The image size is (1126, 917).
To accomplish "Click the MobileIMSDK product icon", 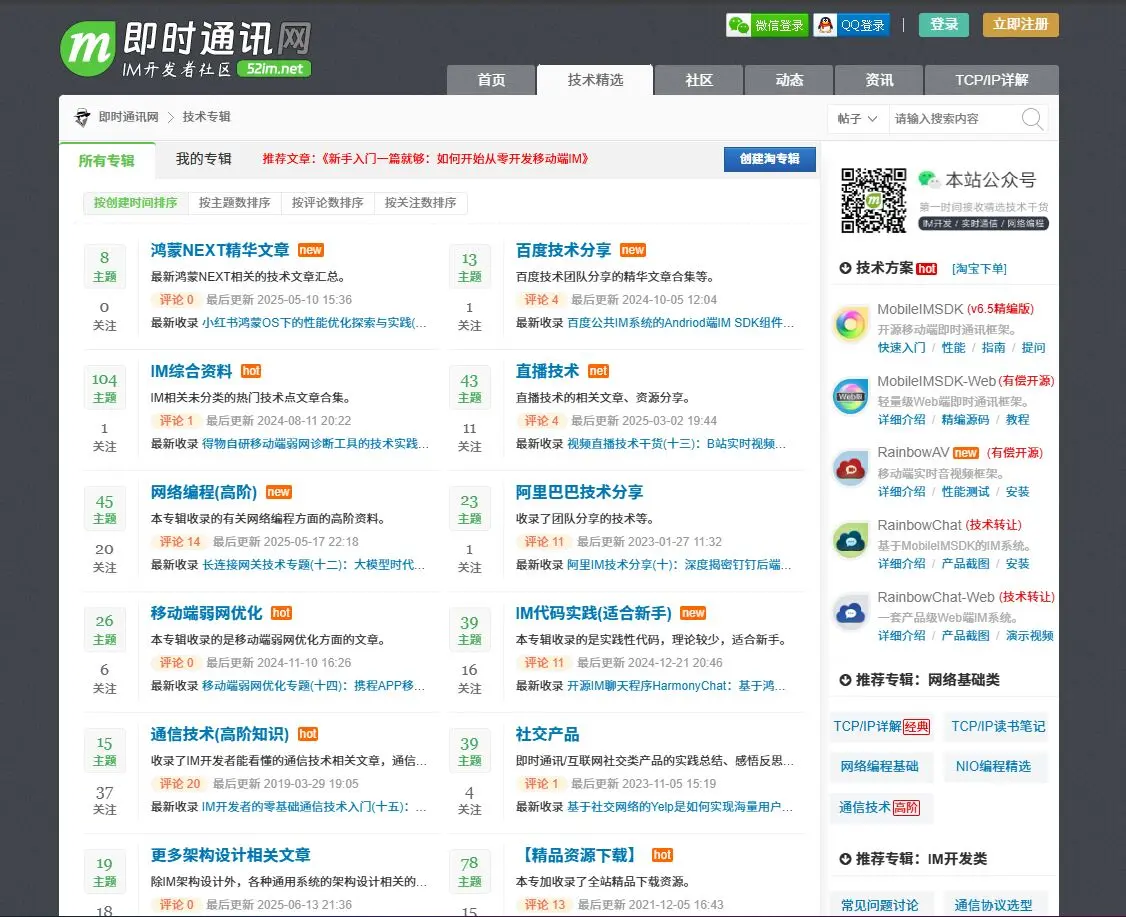I will pyautogui.click(x=850, y=324).
